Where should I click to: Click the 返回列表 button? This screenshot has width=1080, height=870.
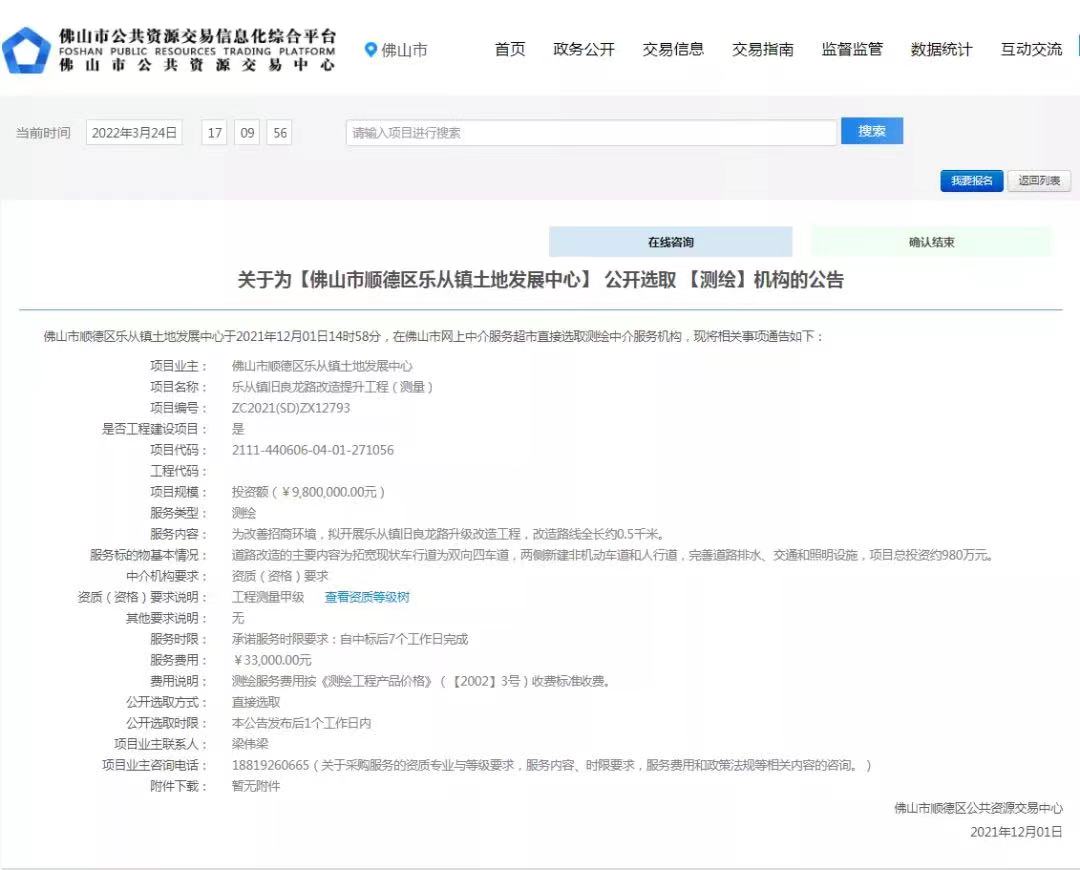coord(1039,181)
